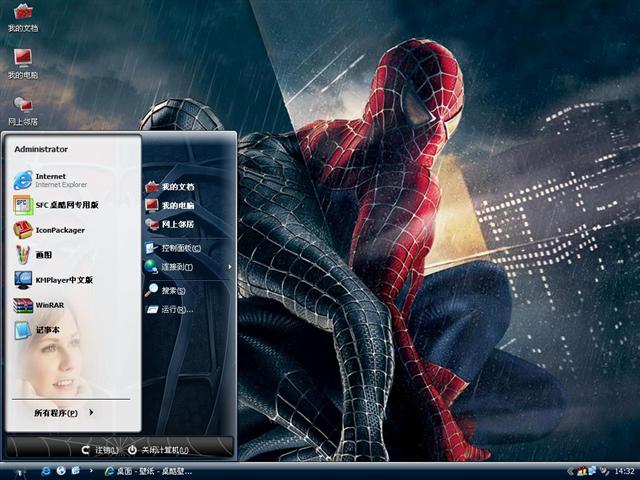Click the system tray icon next to the clock
The image size is (640, 480).
tap(604, 471)
